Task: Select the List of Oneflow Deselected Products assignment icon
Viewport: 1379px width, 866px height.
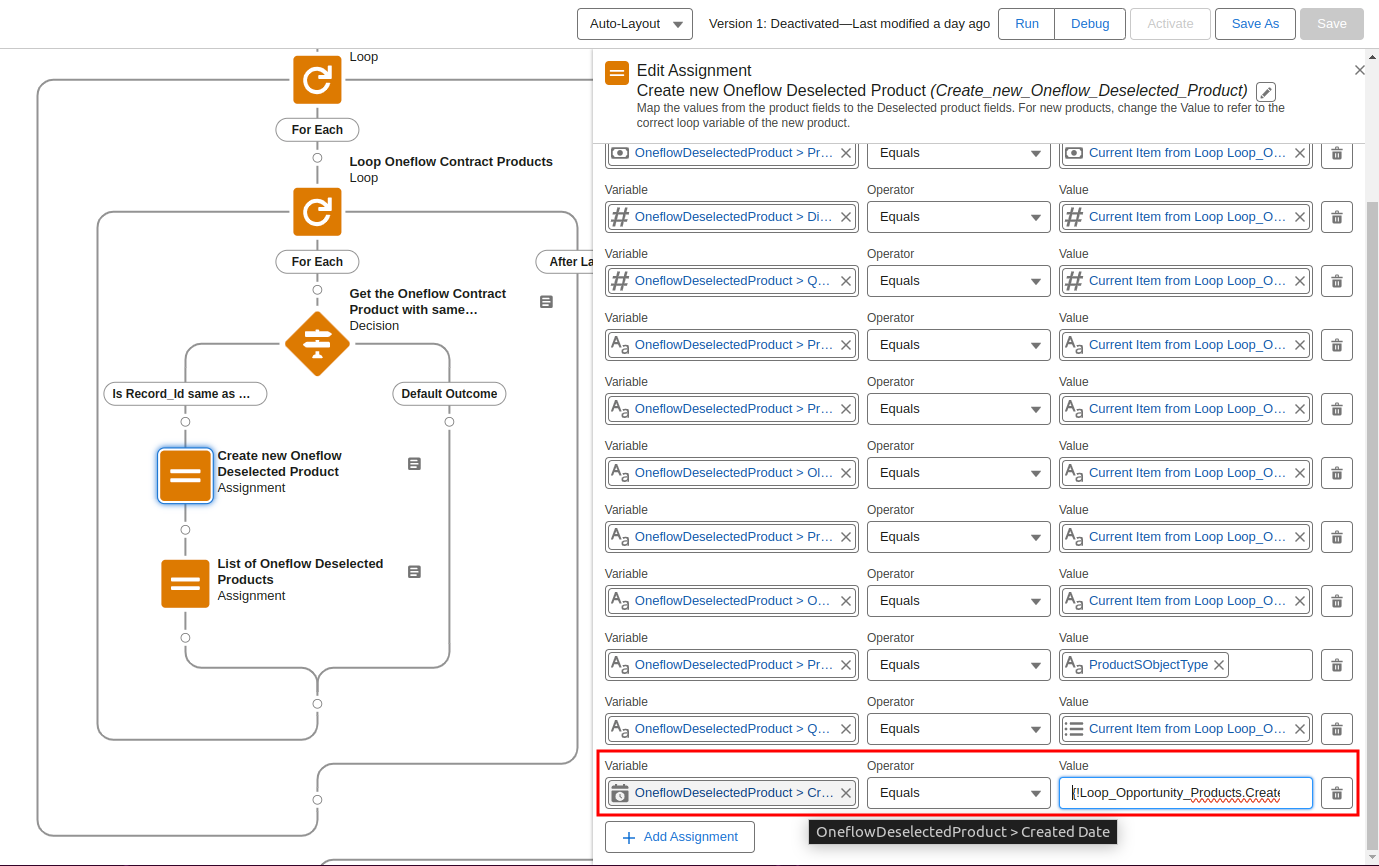Action: pyautogui.click(x=185, y=584)
